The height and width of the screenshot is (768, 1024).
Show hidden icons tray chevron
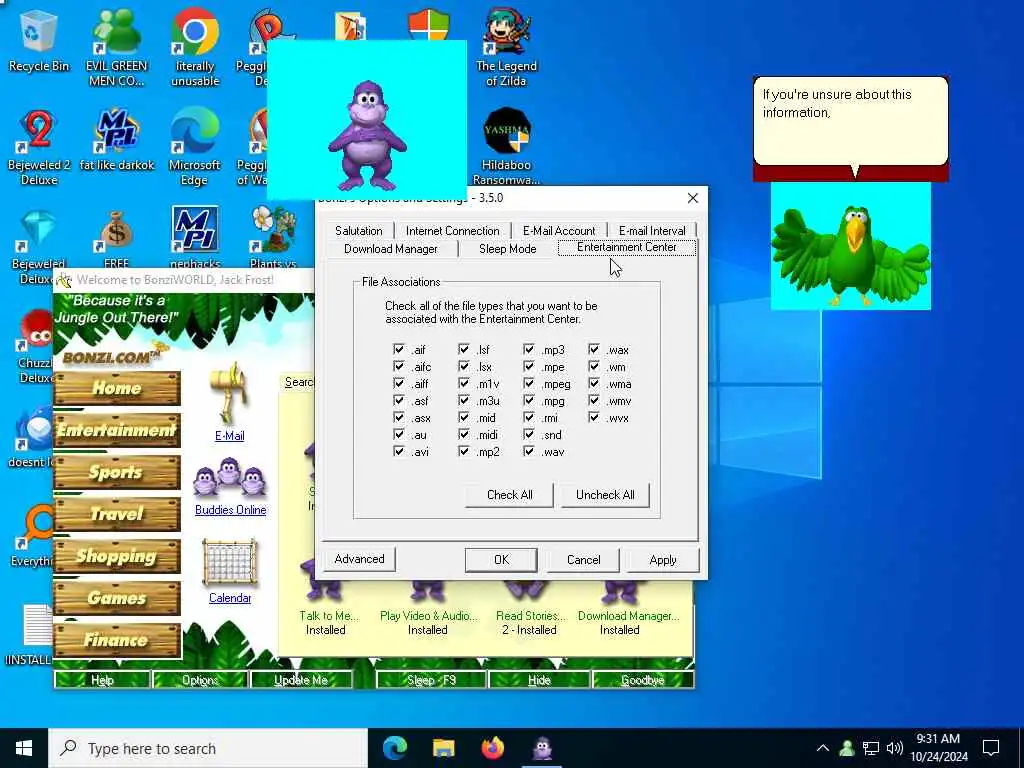(823, 748)
